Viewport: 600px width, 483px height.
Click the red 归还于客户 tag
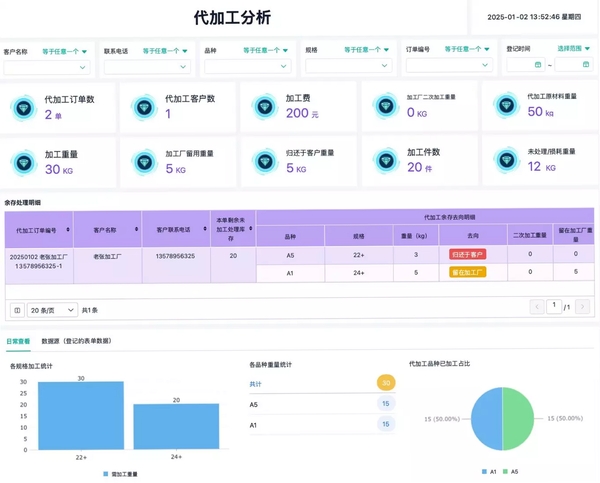pyautogui.click(x=468, y=254)
